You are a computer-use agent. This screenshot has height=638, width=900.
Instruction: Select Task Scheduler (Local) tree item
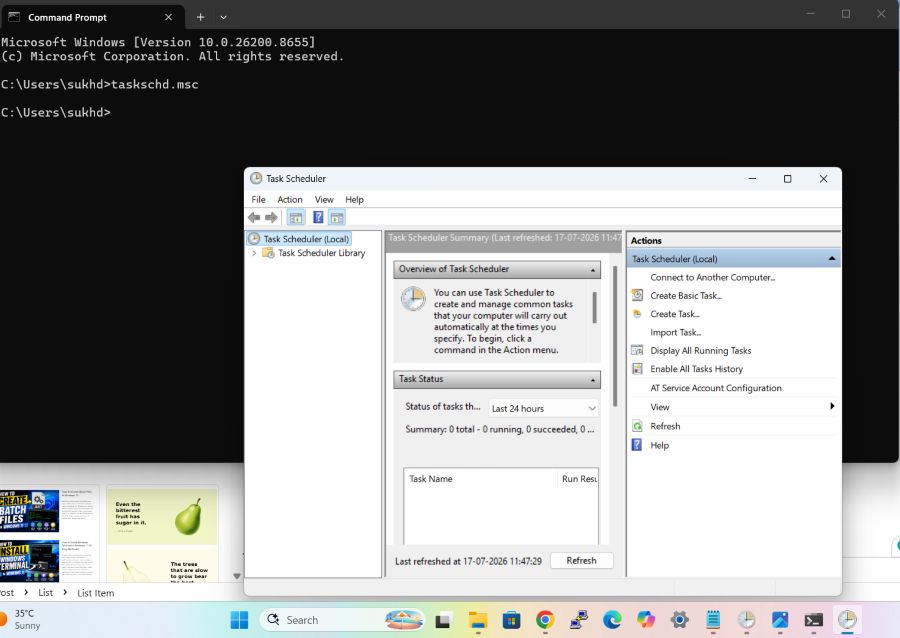306,239
